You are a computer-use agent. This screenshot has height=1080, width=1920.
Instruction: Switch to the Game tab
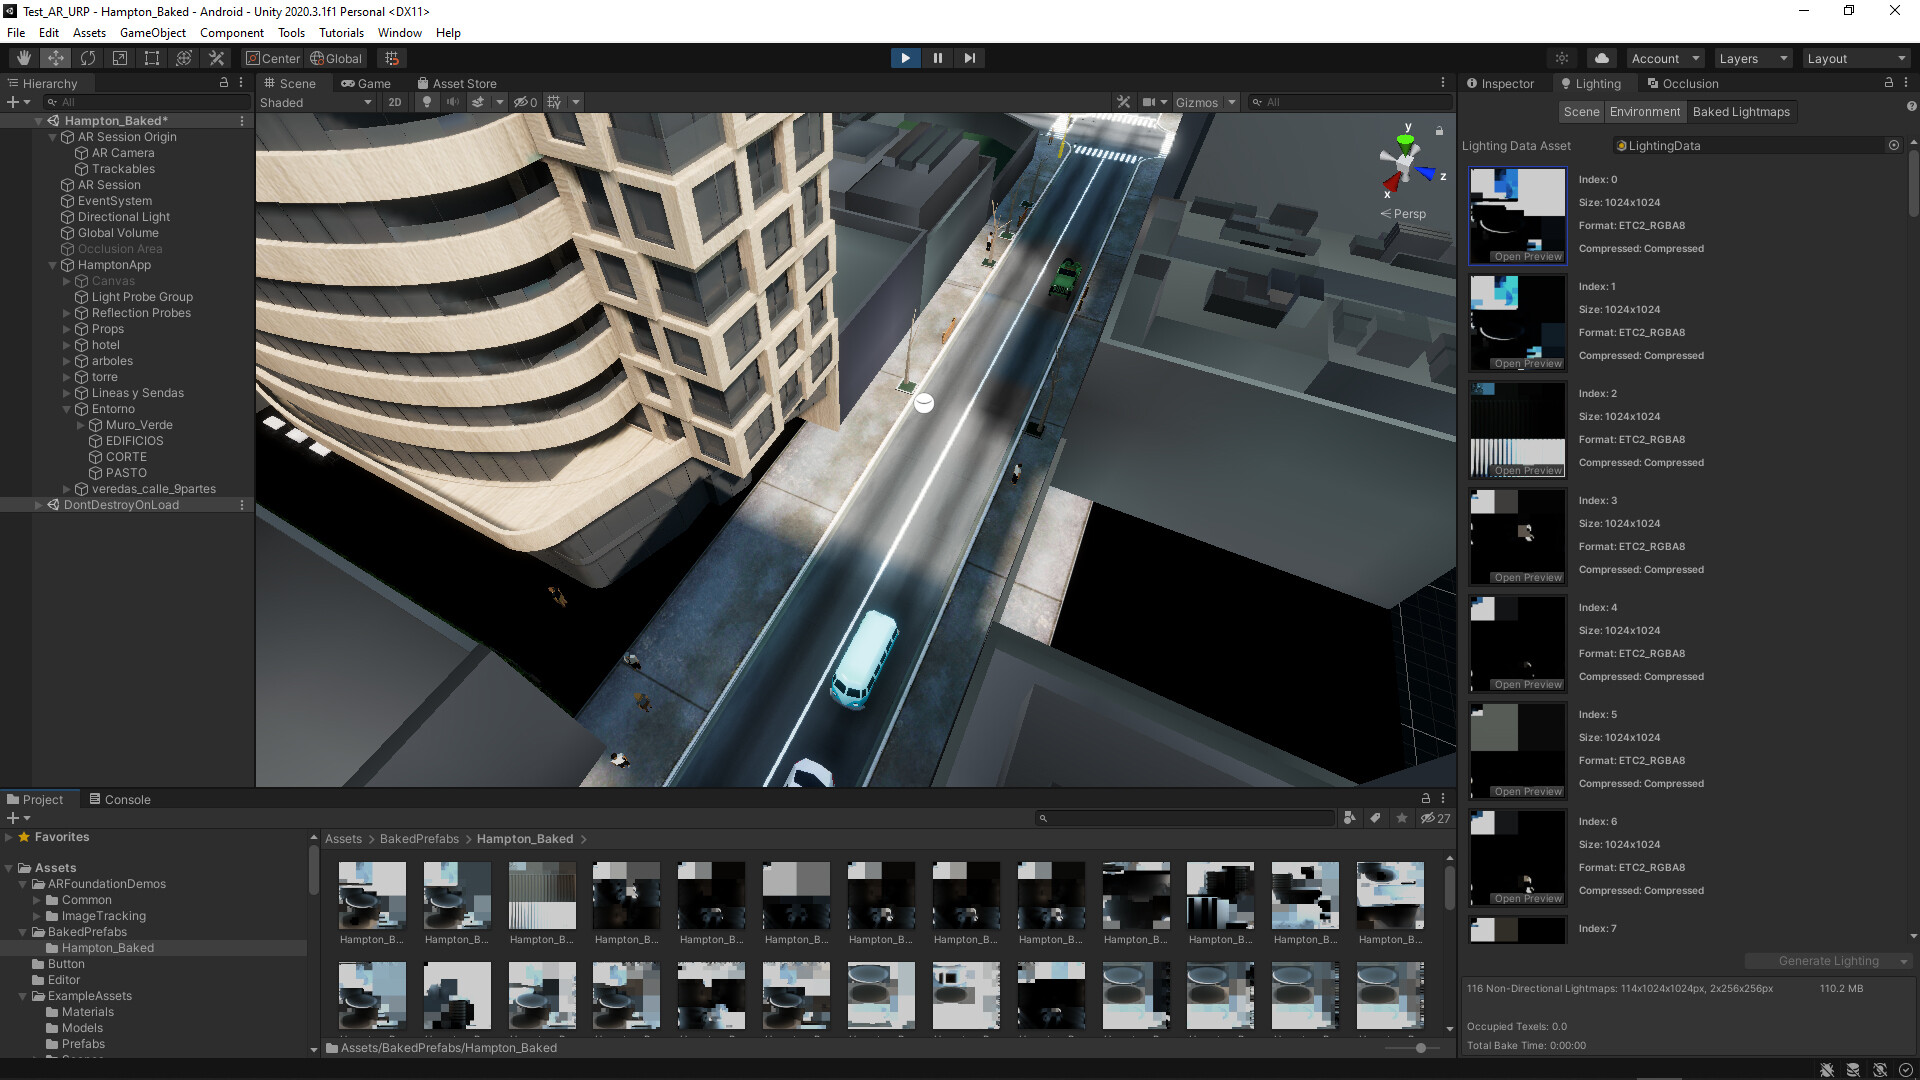[366, 83]
